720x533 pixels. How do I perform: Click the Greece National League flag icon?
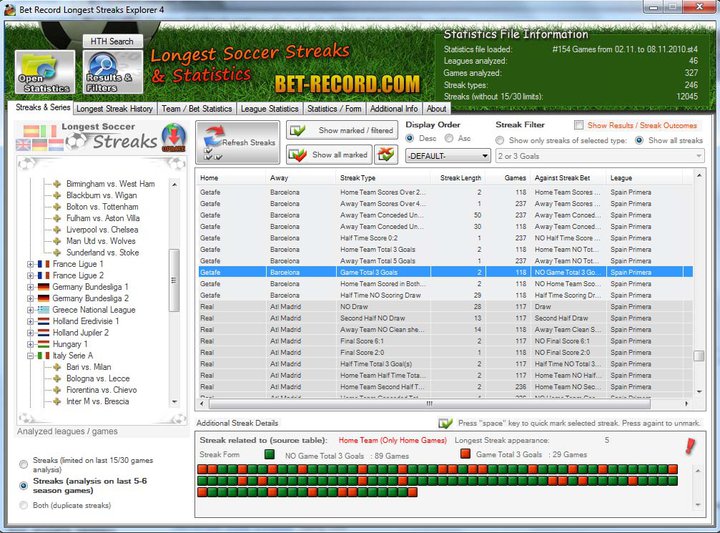(44, 310)
